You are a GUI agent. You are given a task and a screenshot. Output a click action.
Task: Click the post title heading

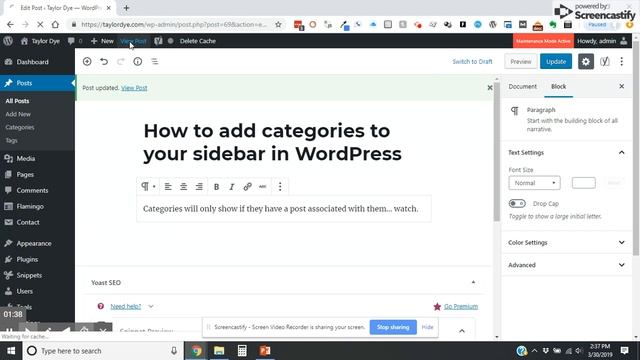click(x=272, y=142)
